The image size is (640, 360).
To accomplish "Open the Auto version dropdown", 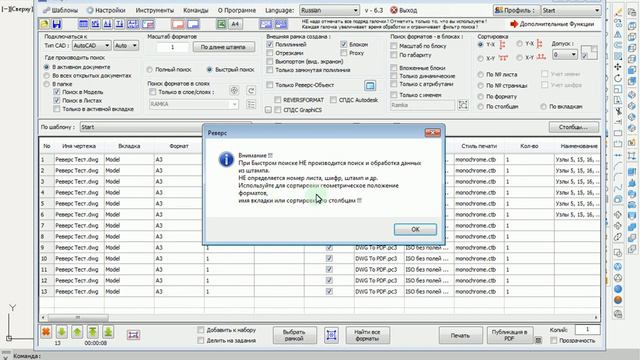I will coord(126,46).
